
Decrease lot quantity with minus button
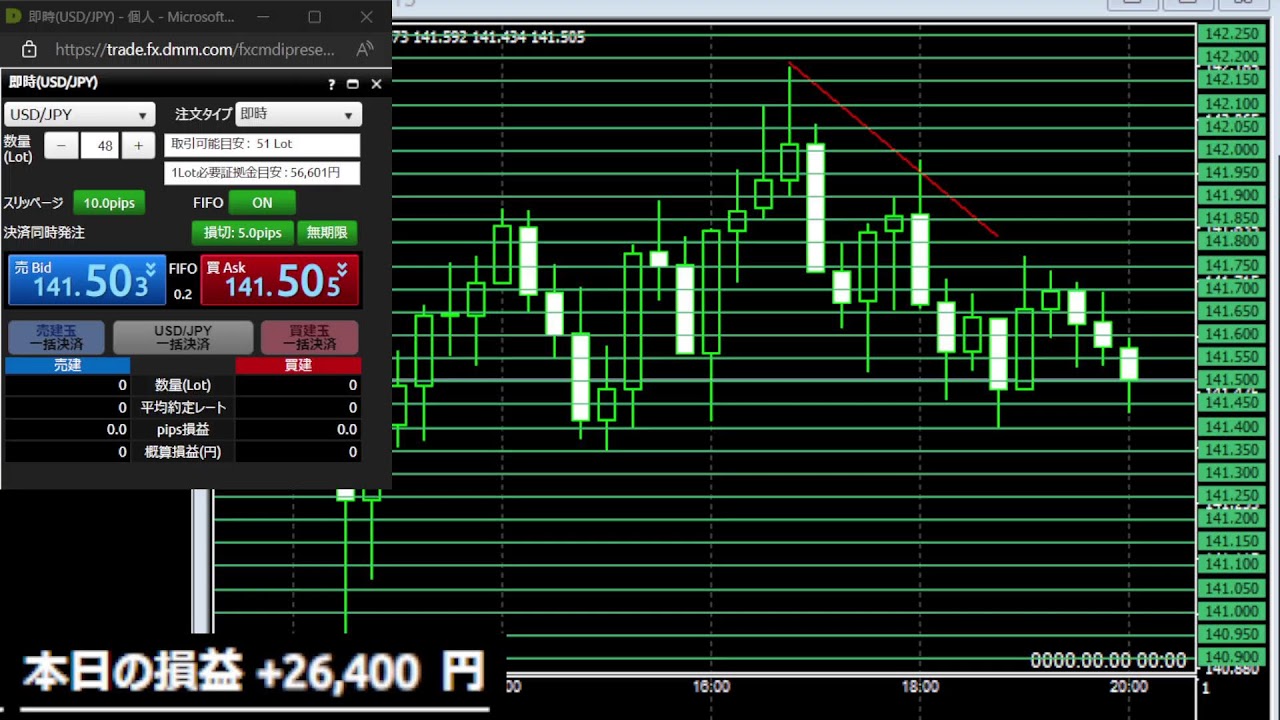[x=61, y=146]
